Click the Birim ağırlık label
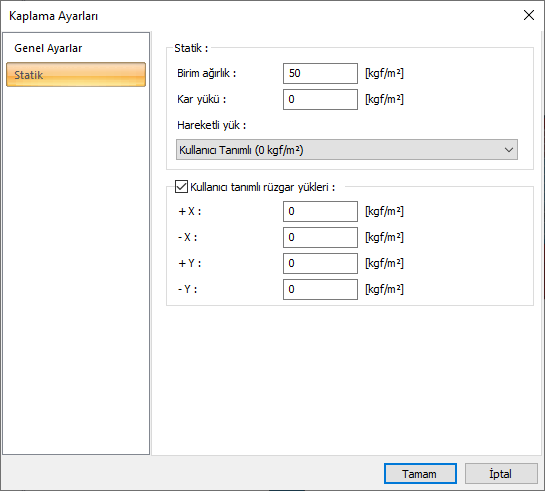Screen dimensions: 545x491 point(206,73)
